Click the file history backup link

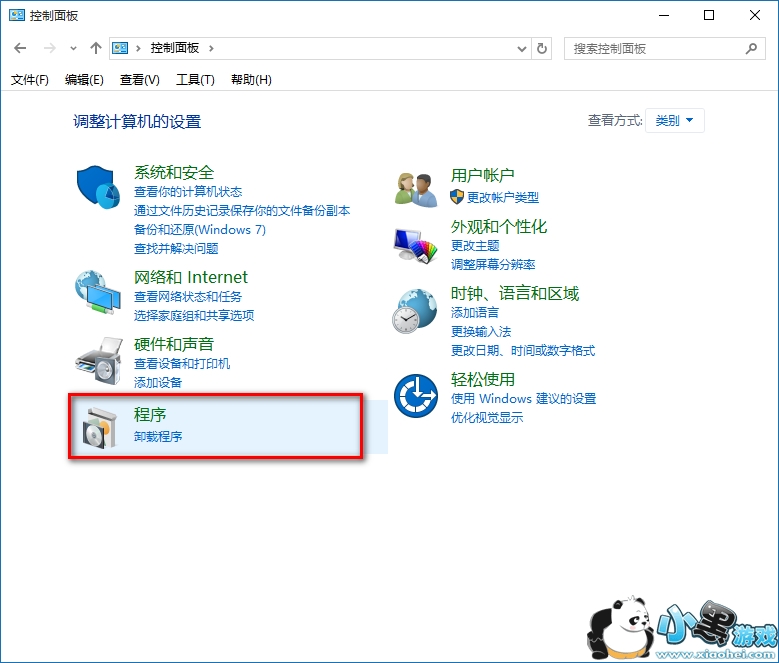[242, 211]
